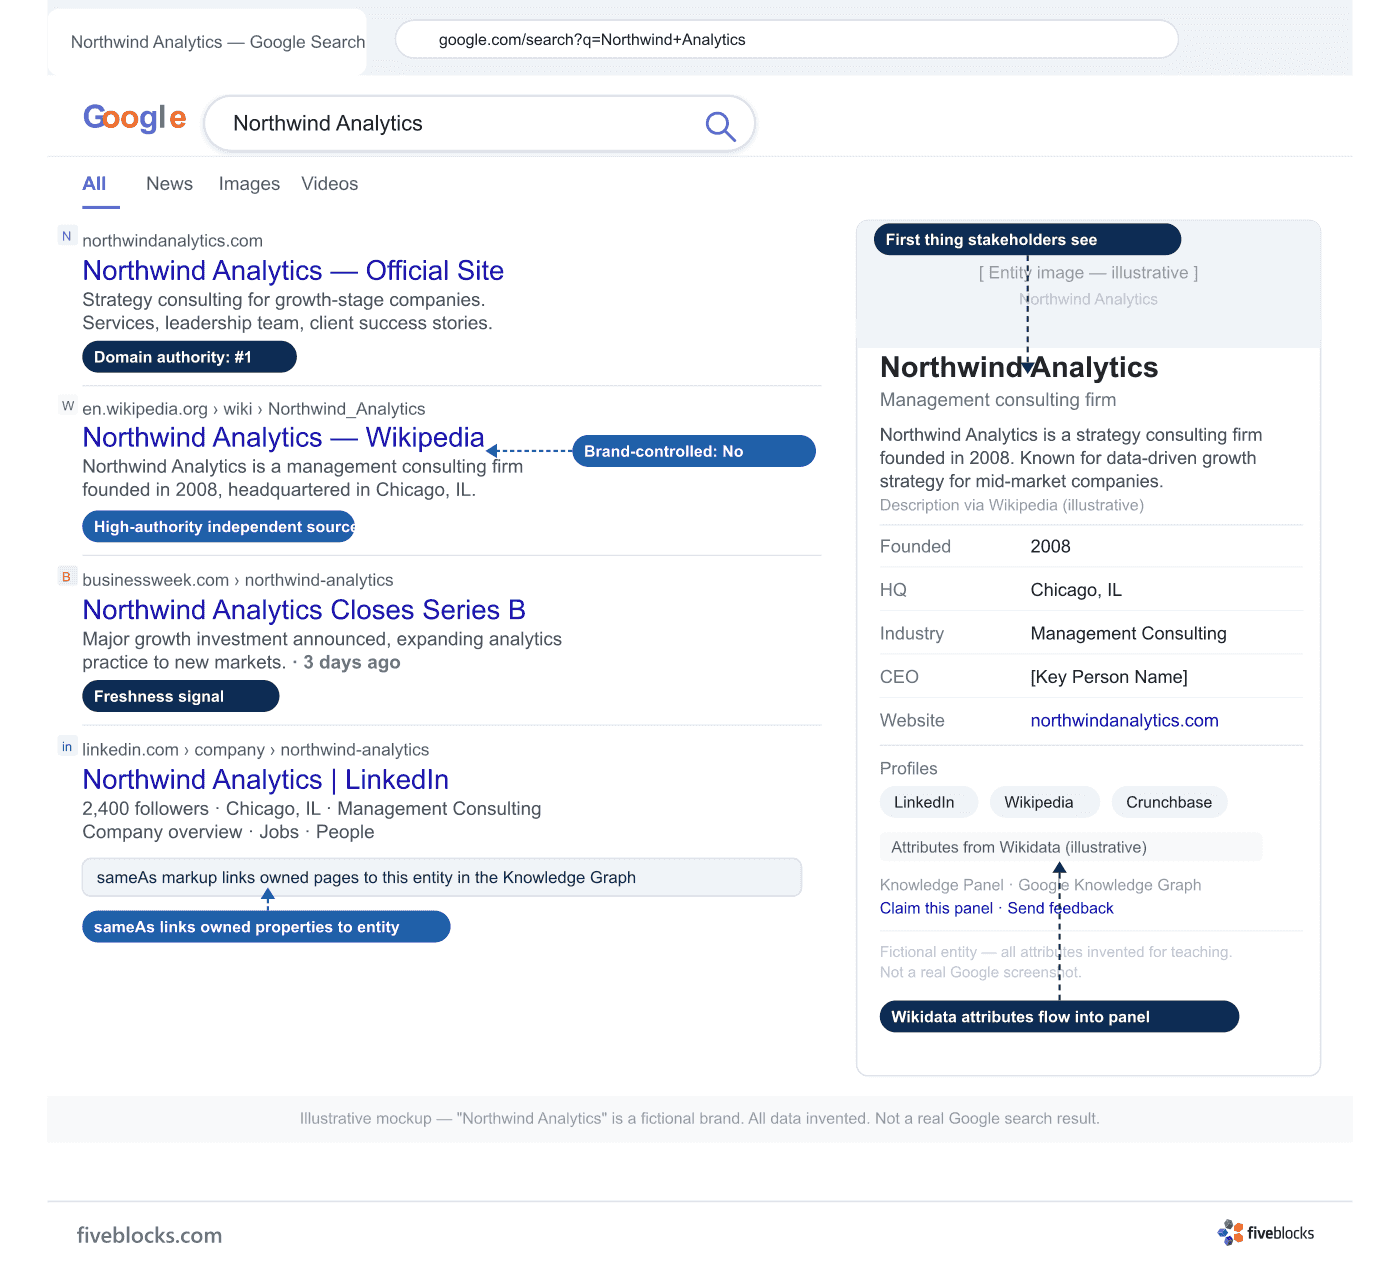Viewport: 1400px width, 1276px height.
Task: Click the '3 days ago' timestamp
Action: 352,663
